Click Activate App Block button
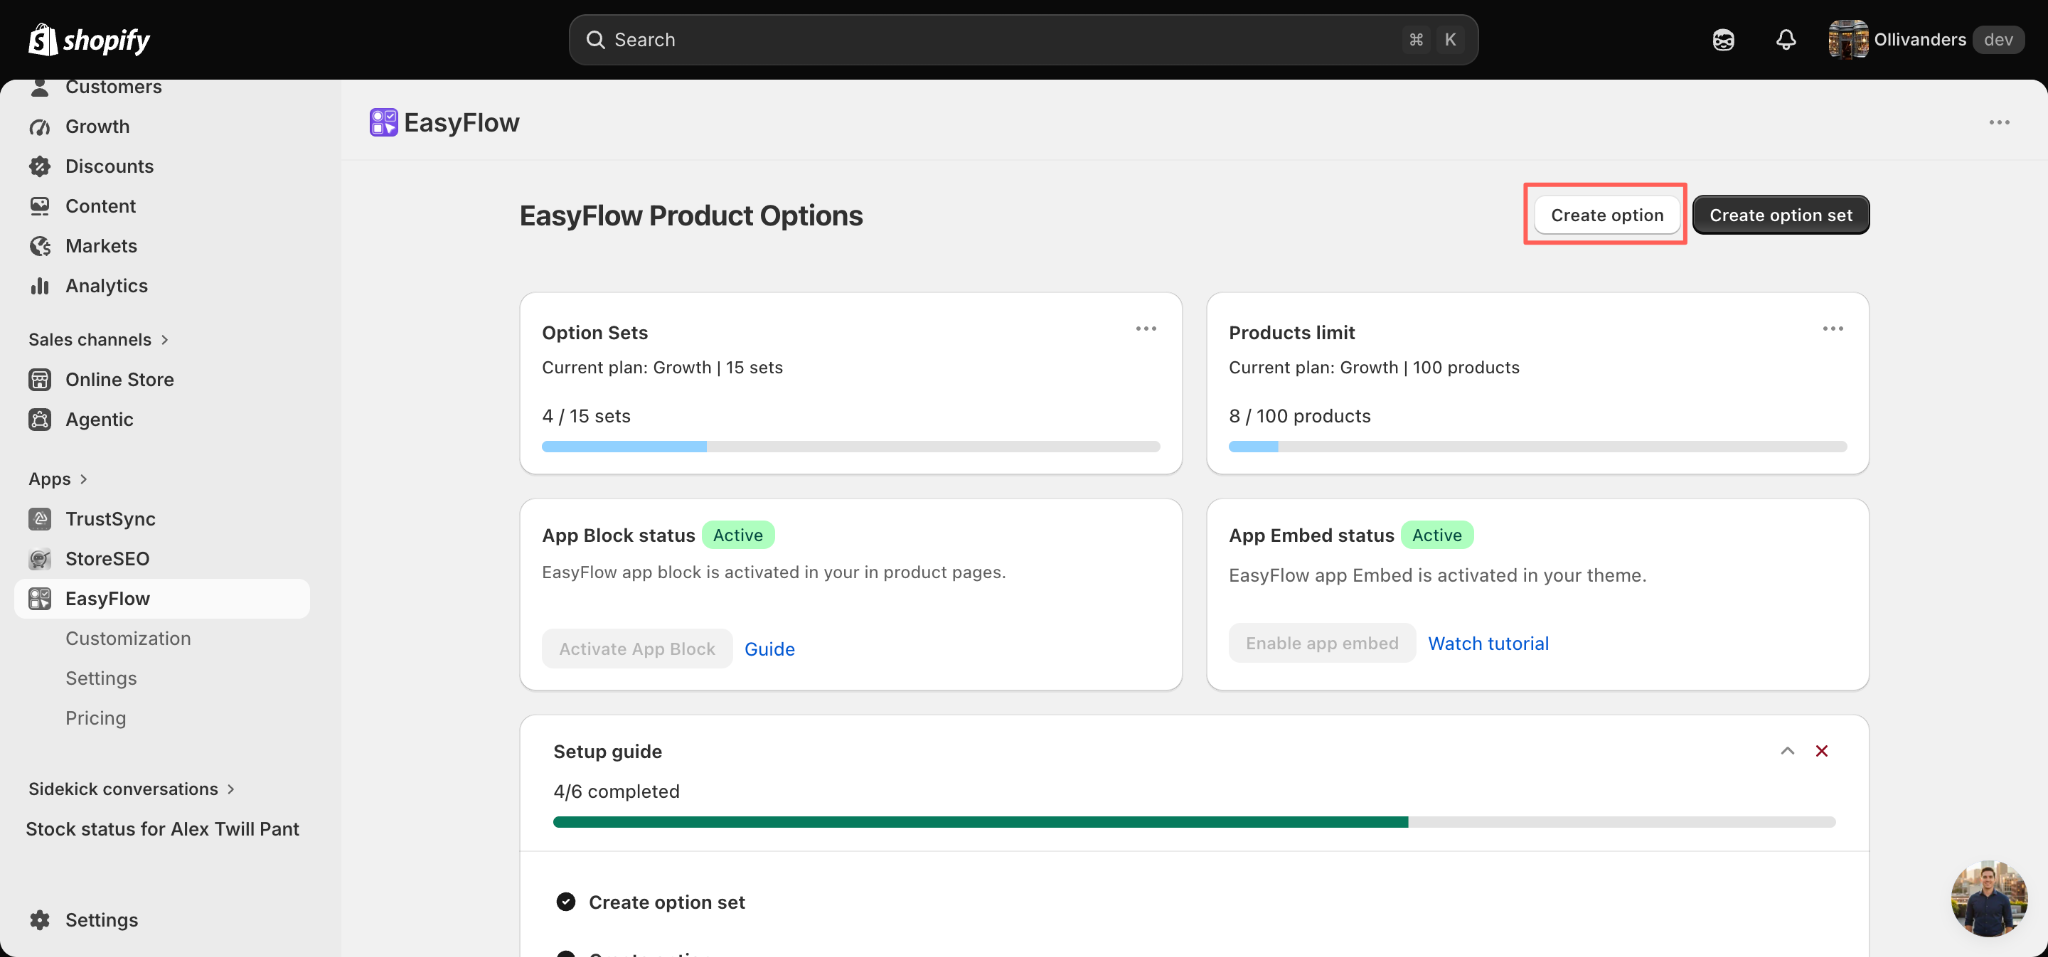The image size is (2048, 957). (x=637, y=649)
